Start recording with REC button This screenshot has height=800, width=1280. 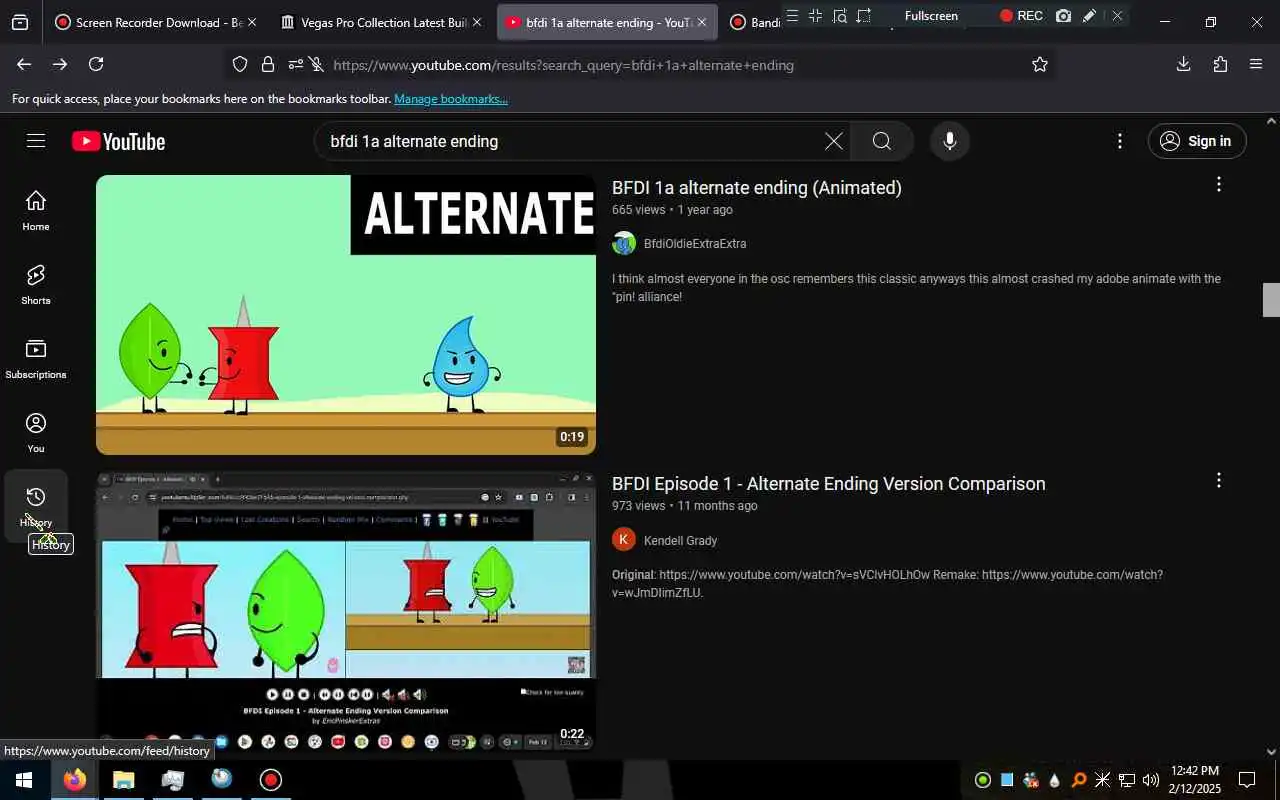(x=1021, y=16)
